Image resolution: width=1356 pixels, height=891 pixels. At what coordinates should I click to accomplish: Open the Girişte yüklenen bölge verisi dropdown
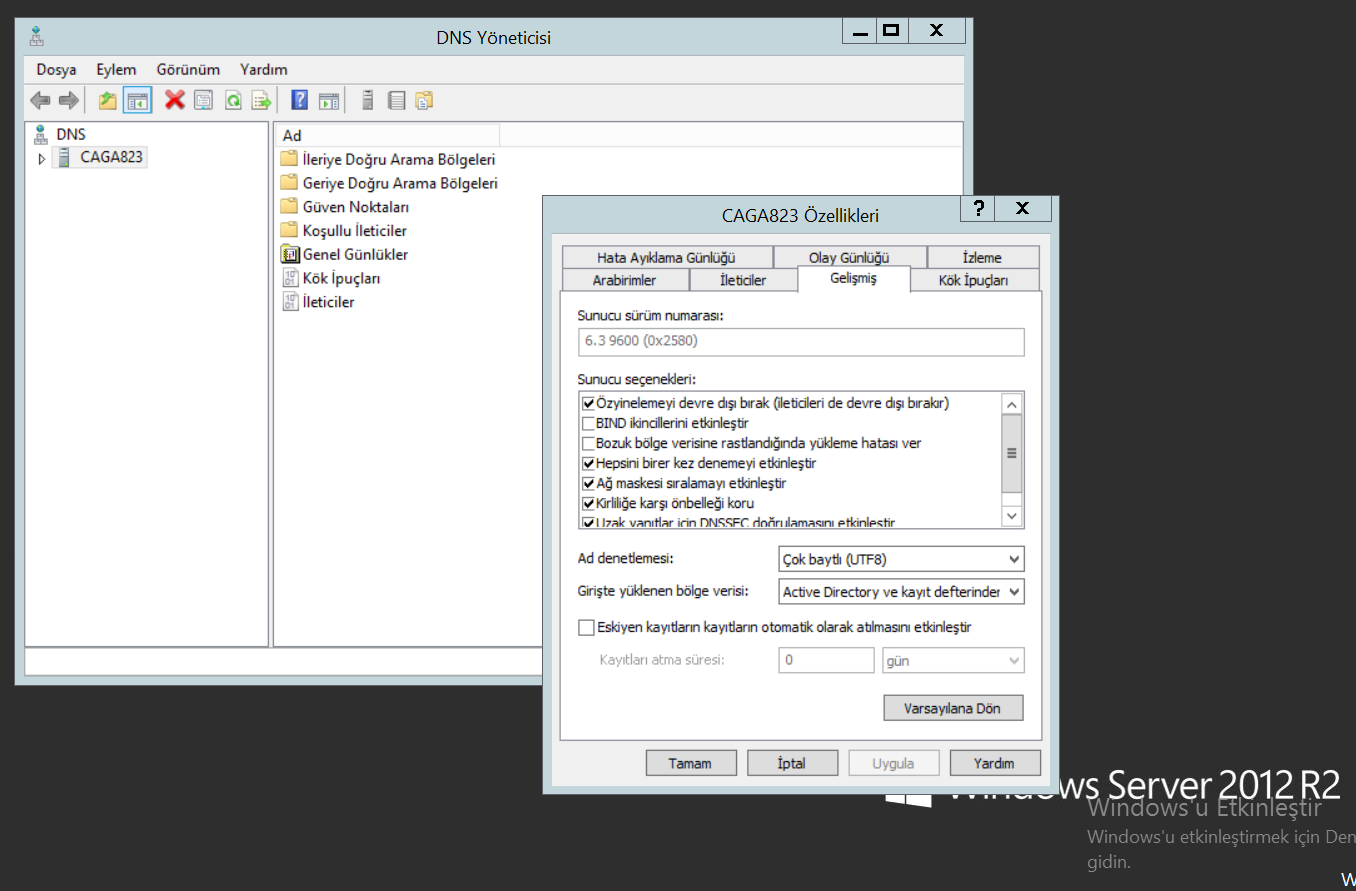(901, 592)
